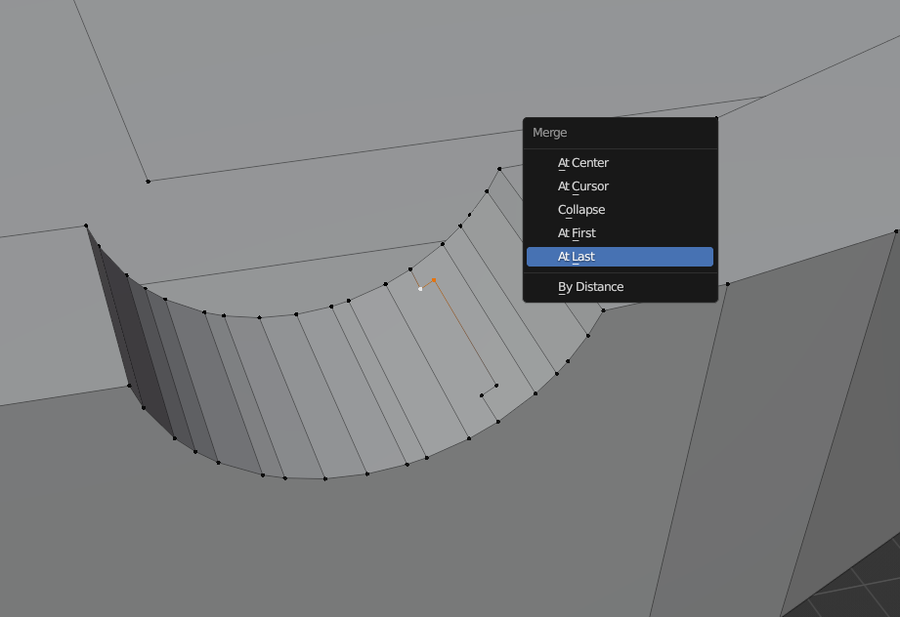Click the white active vertex
900x617 pixels.
(x=420, y=289)
